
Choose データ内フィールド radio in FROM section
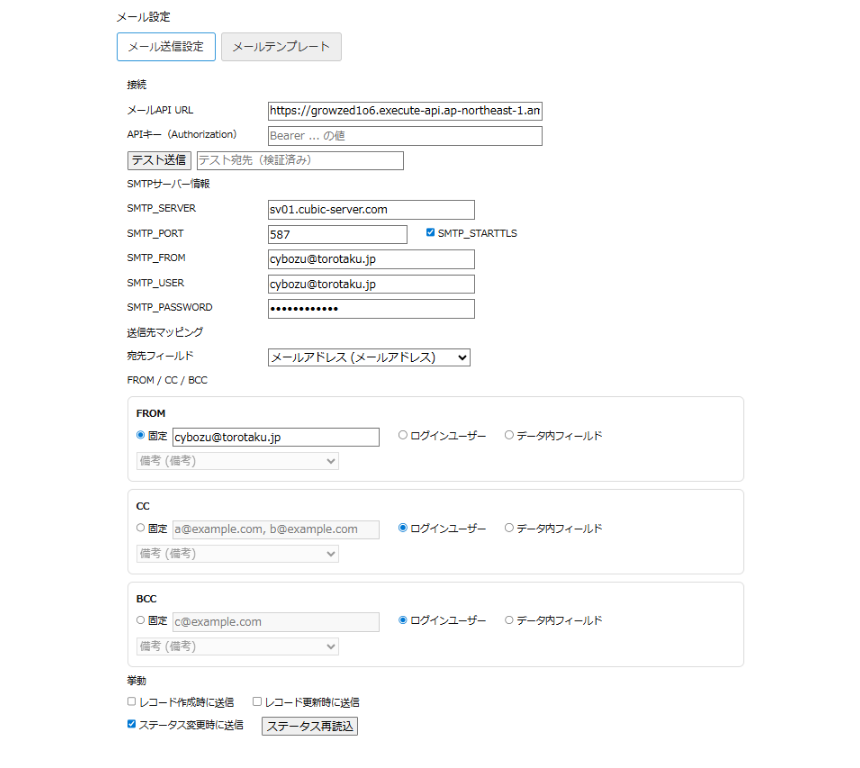pos(509,435)
